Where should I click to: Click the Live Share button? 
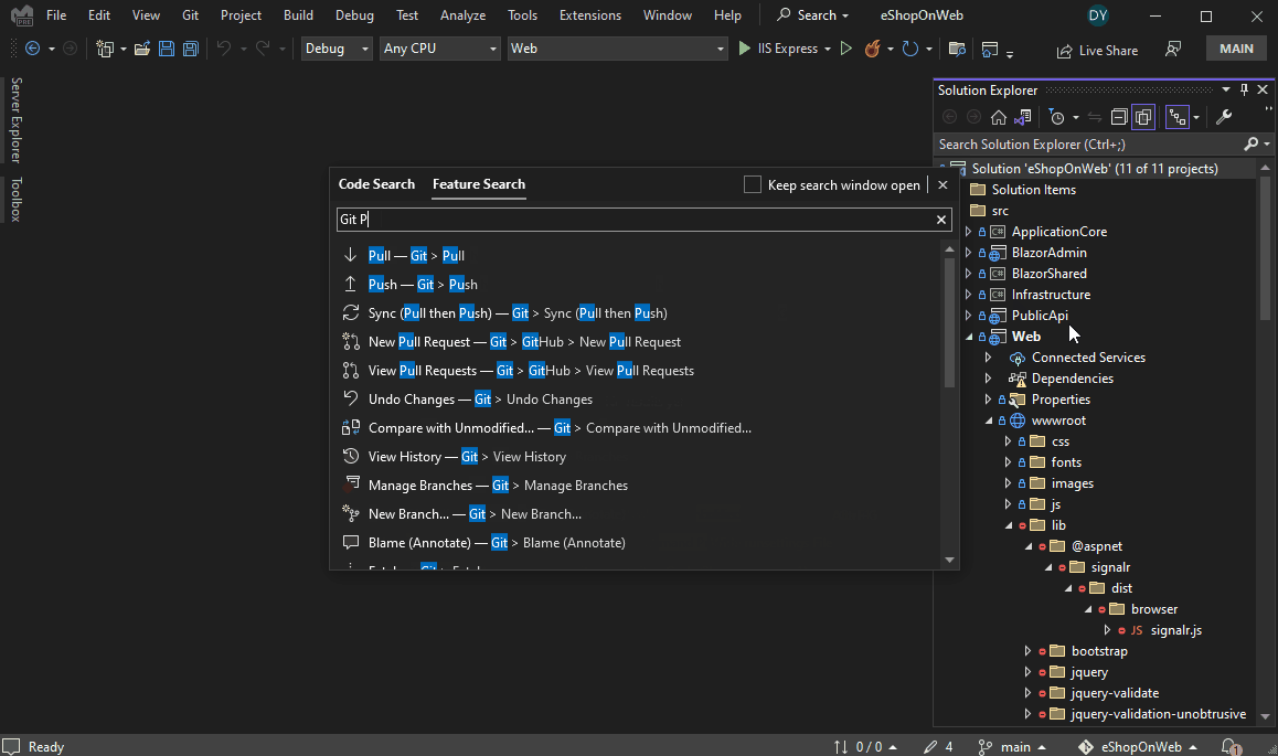coord(1097,50)
